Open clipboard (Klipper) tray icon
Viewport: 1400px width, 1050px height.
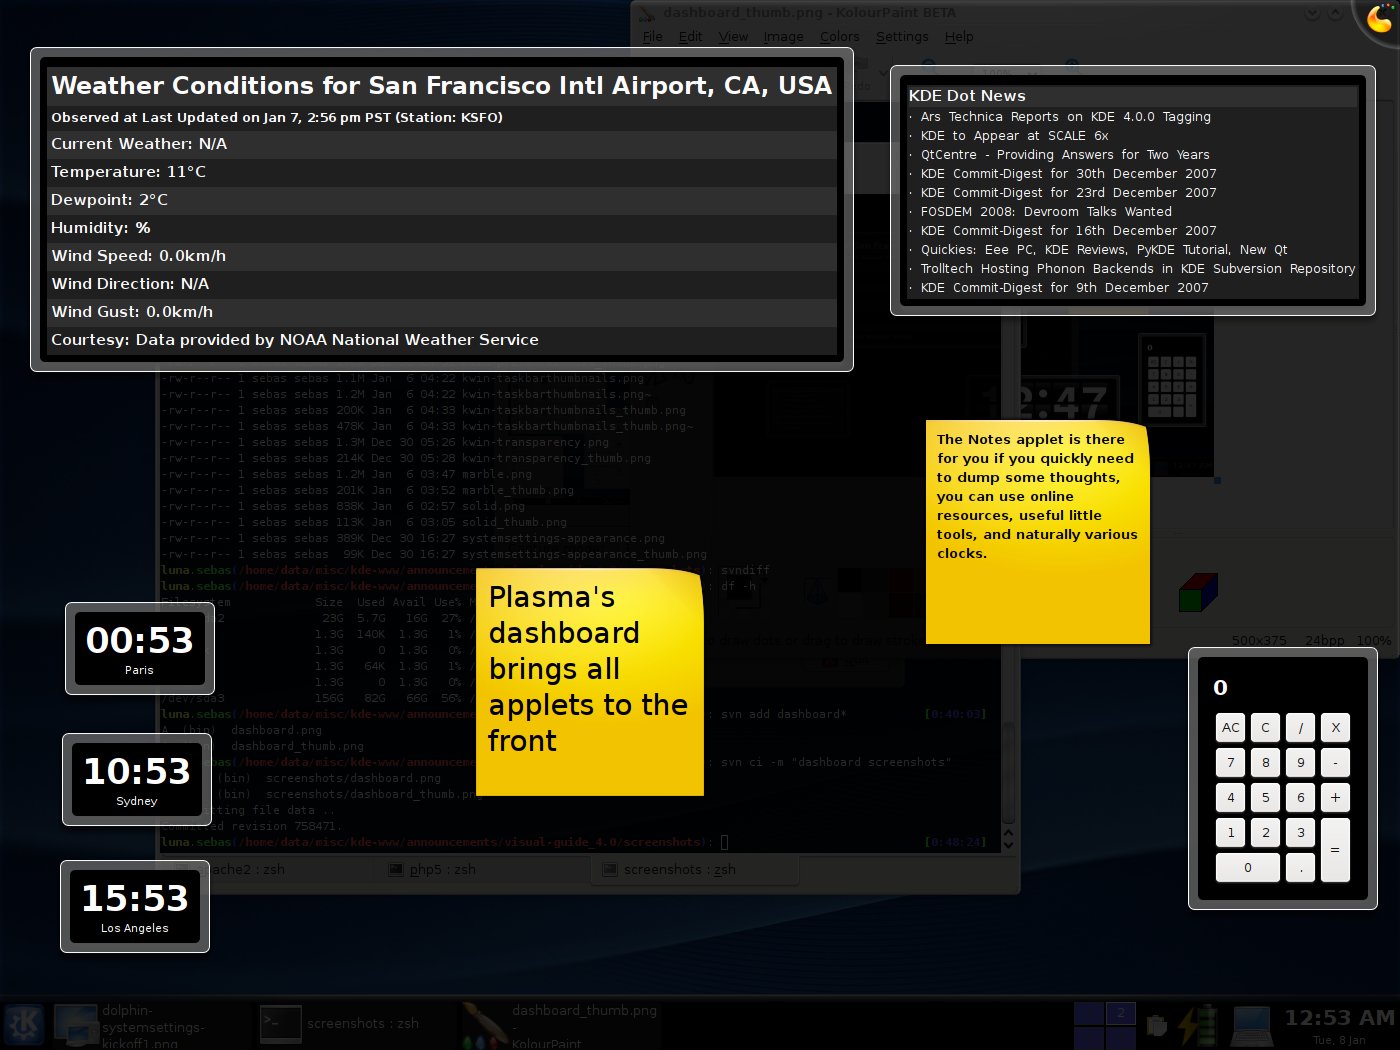(1157, 1026)
